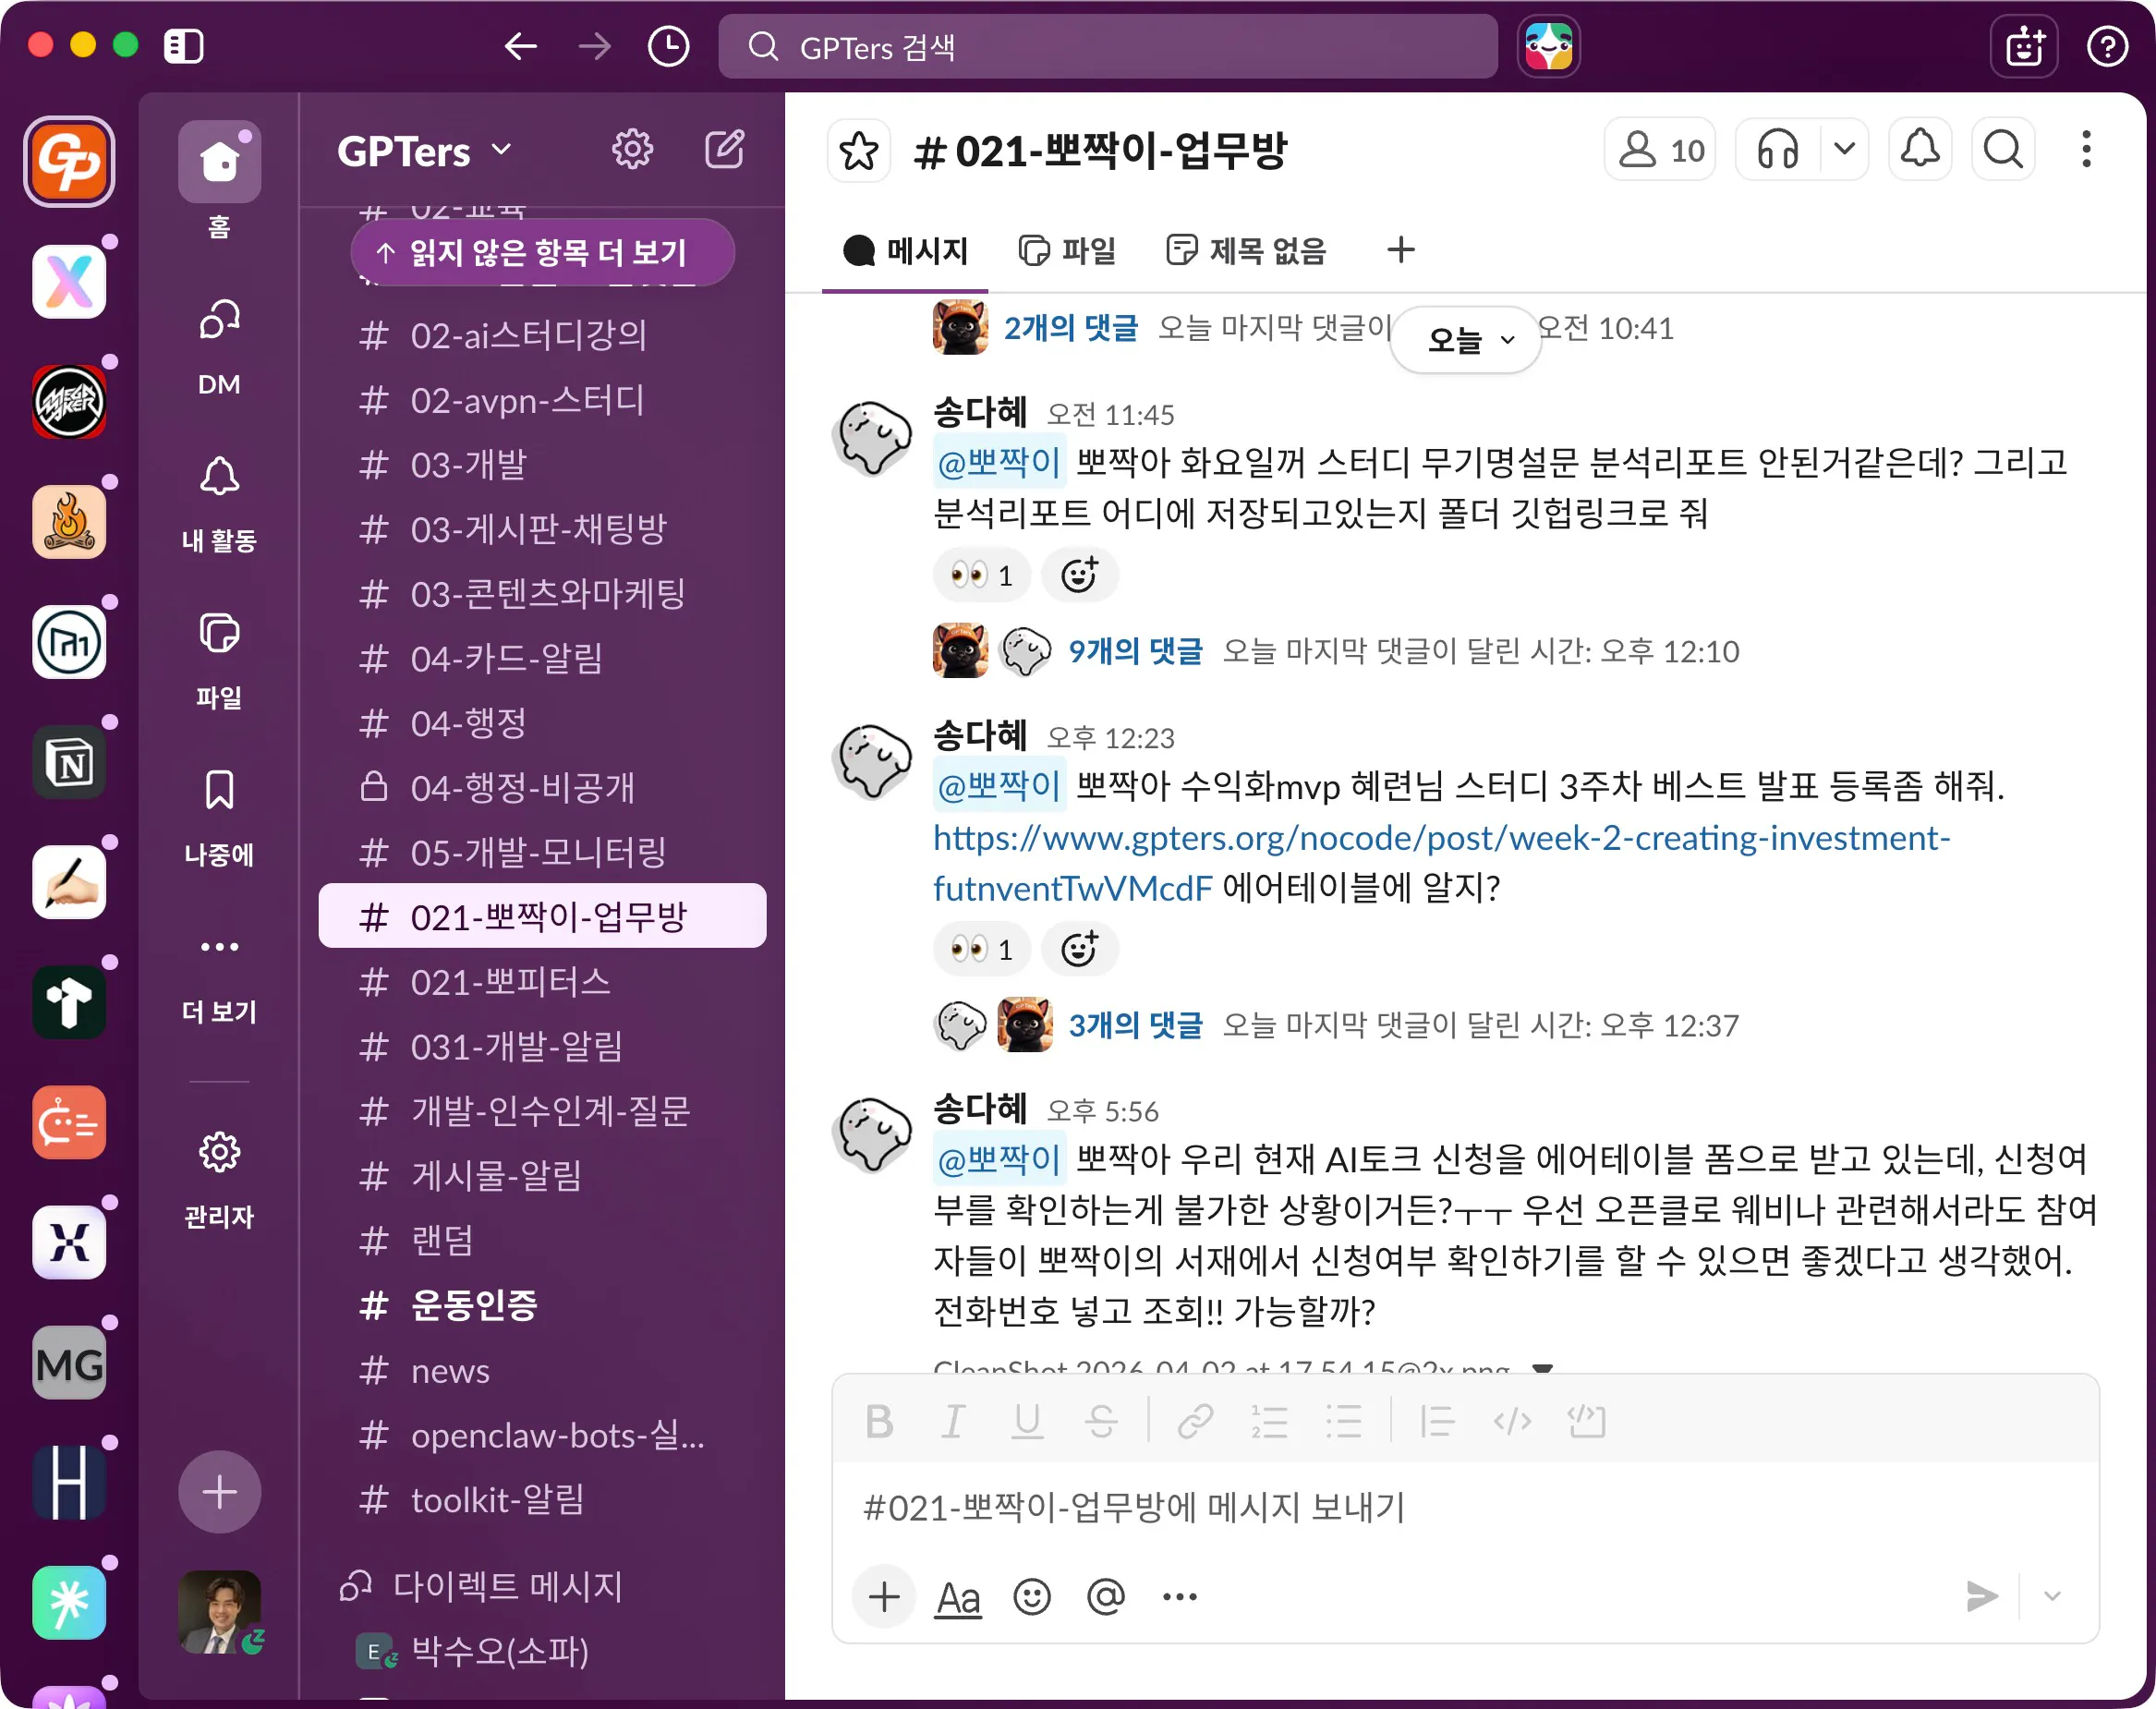Select the 제목 없음 canvas tab
This screenshot has height=1709, width=2156.
(1246, 250)
